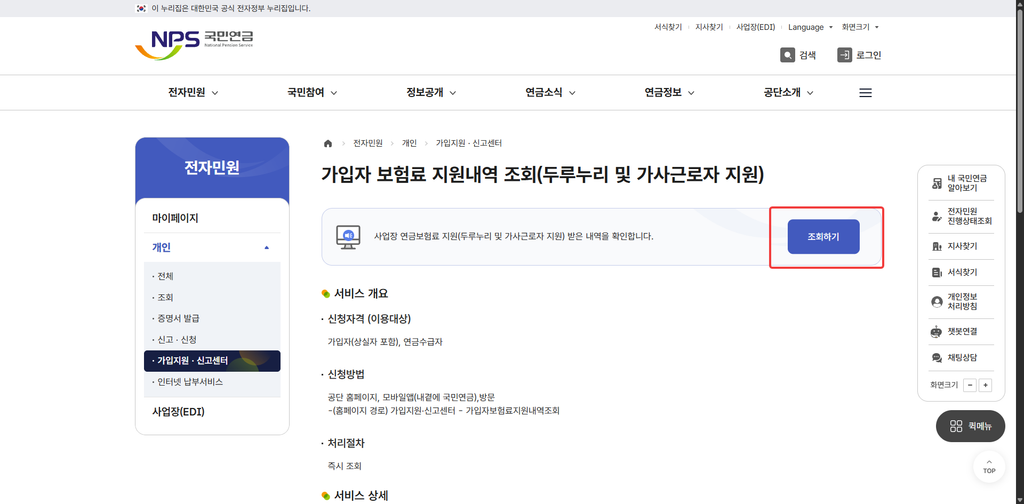Click the 서비스 상세 heading

click(360, 496)
